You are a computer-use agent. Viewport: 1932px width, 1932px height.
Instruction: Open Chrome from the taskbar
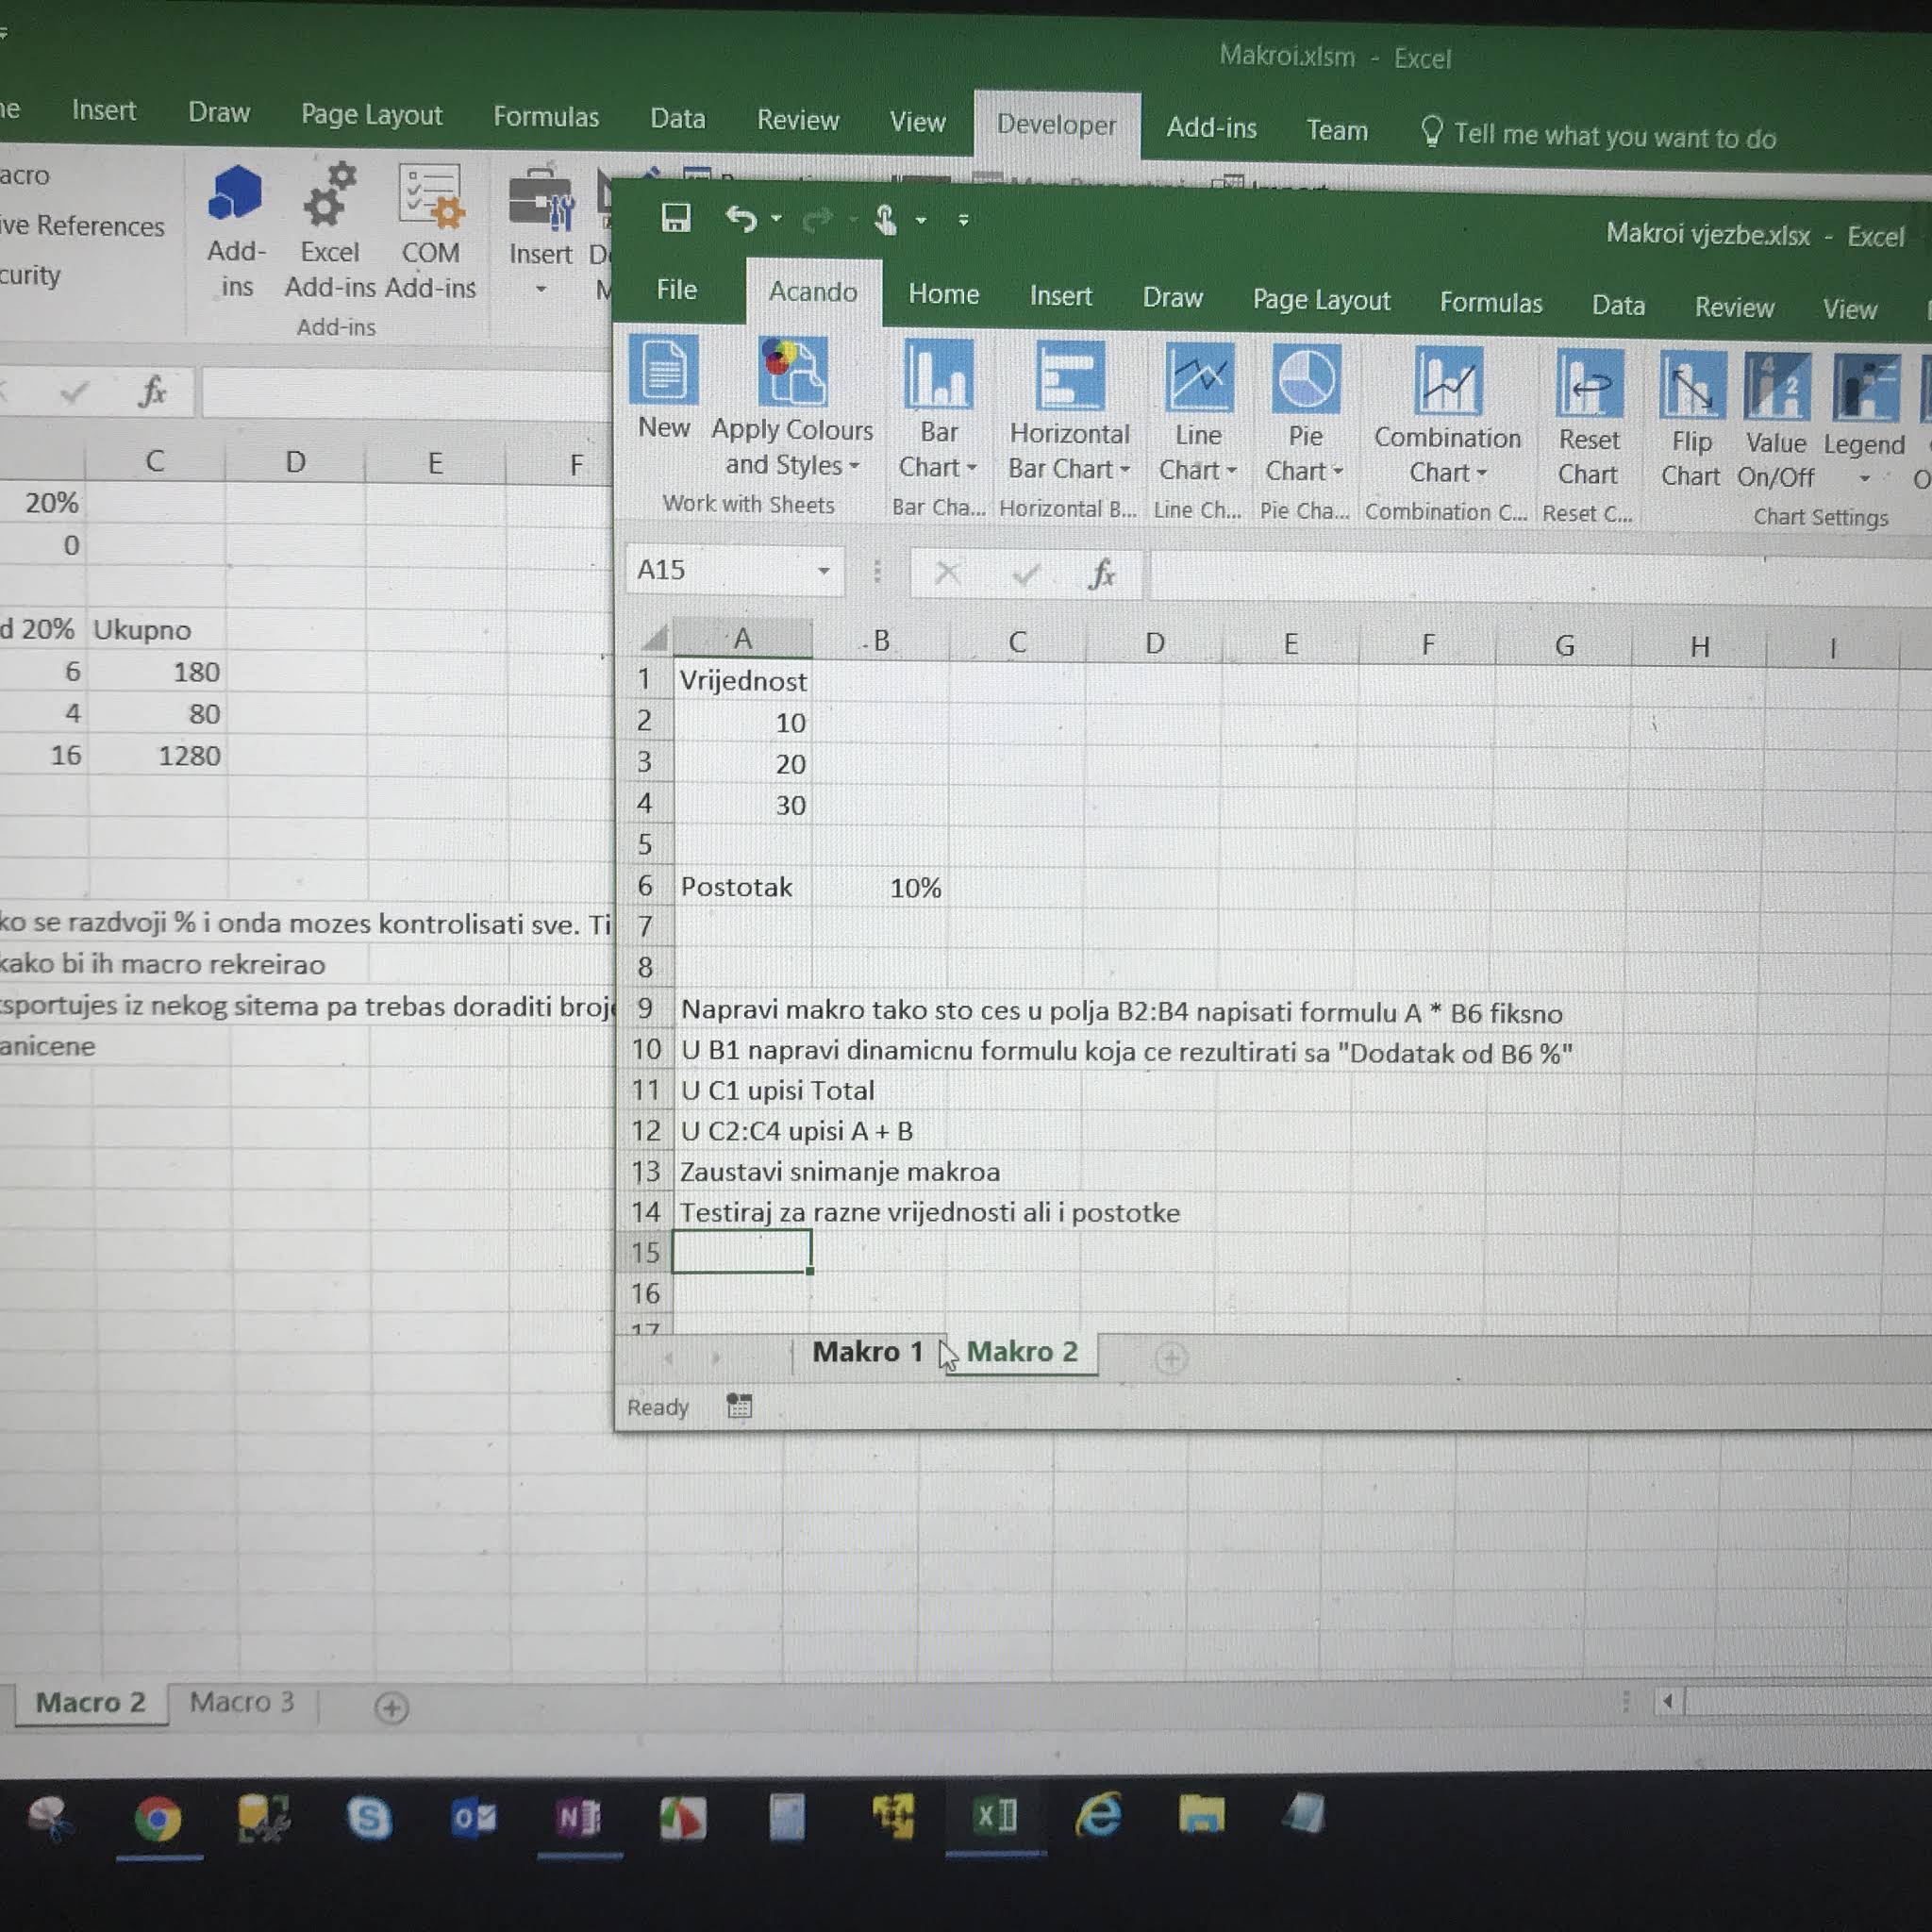[158, 1819]
